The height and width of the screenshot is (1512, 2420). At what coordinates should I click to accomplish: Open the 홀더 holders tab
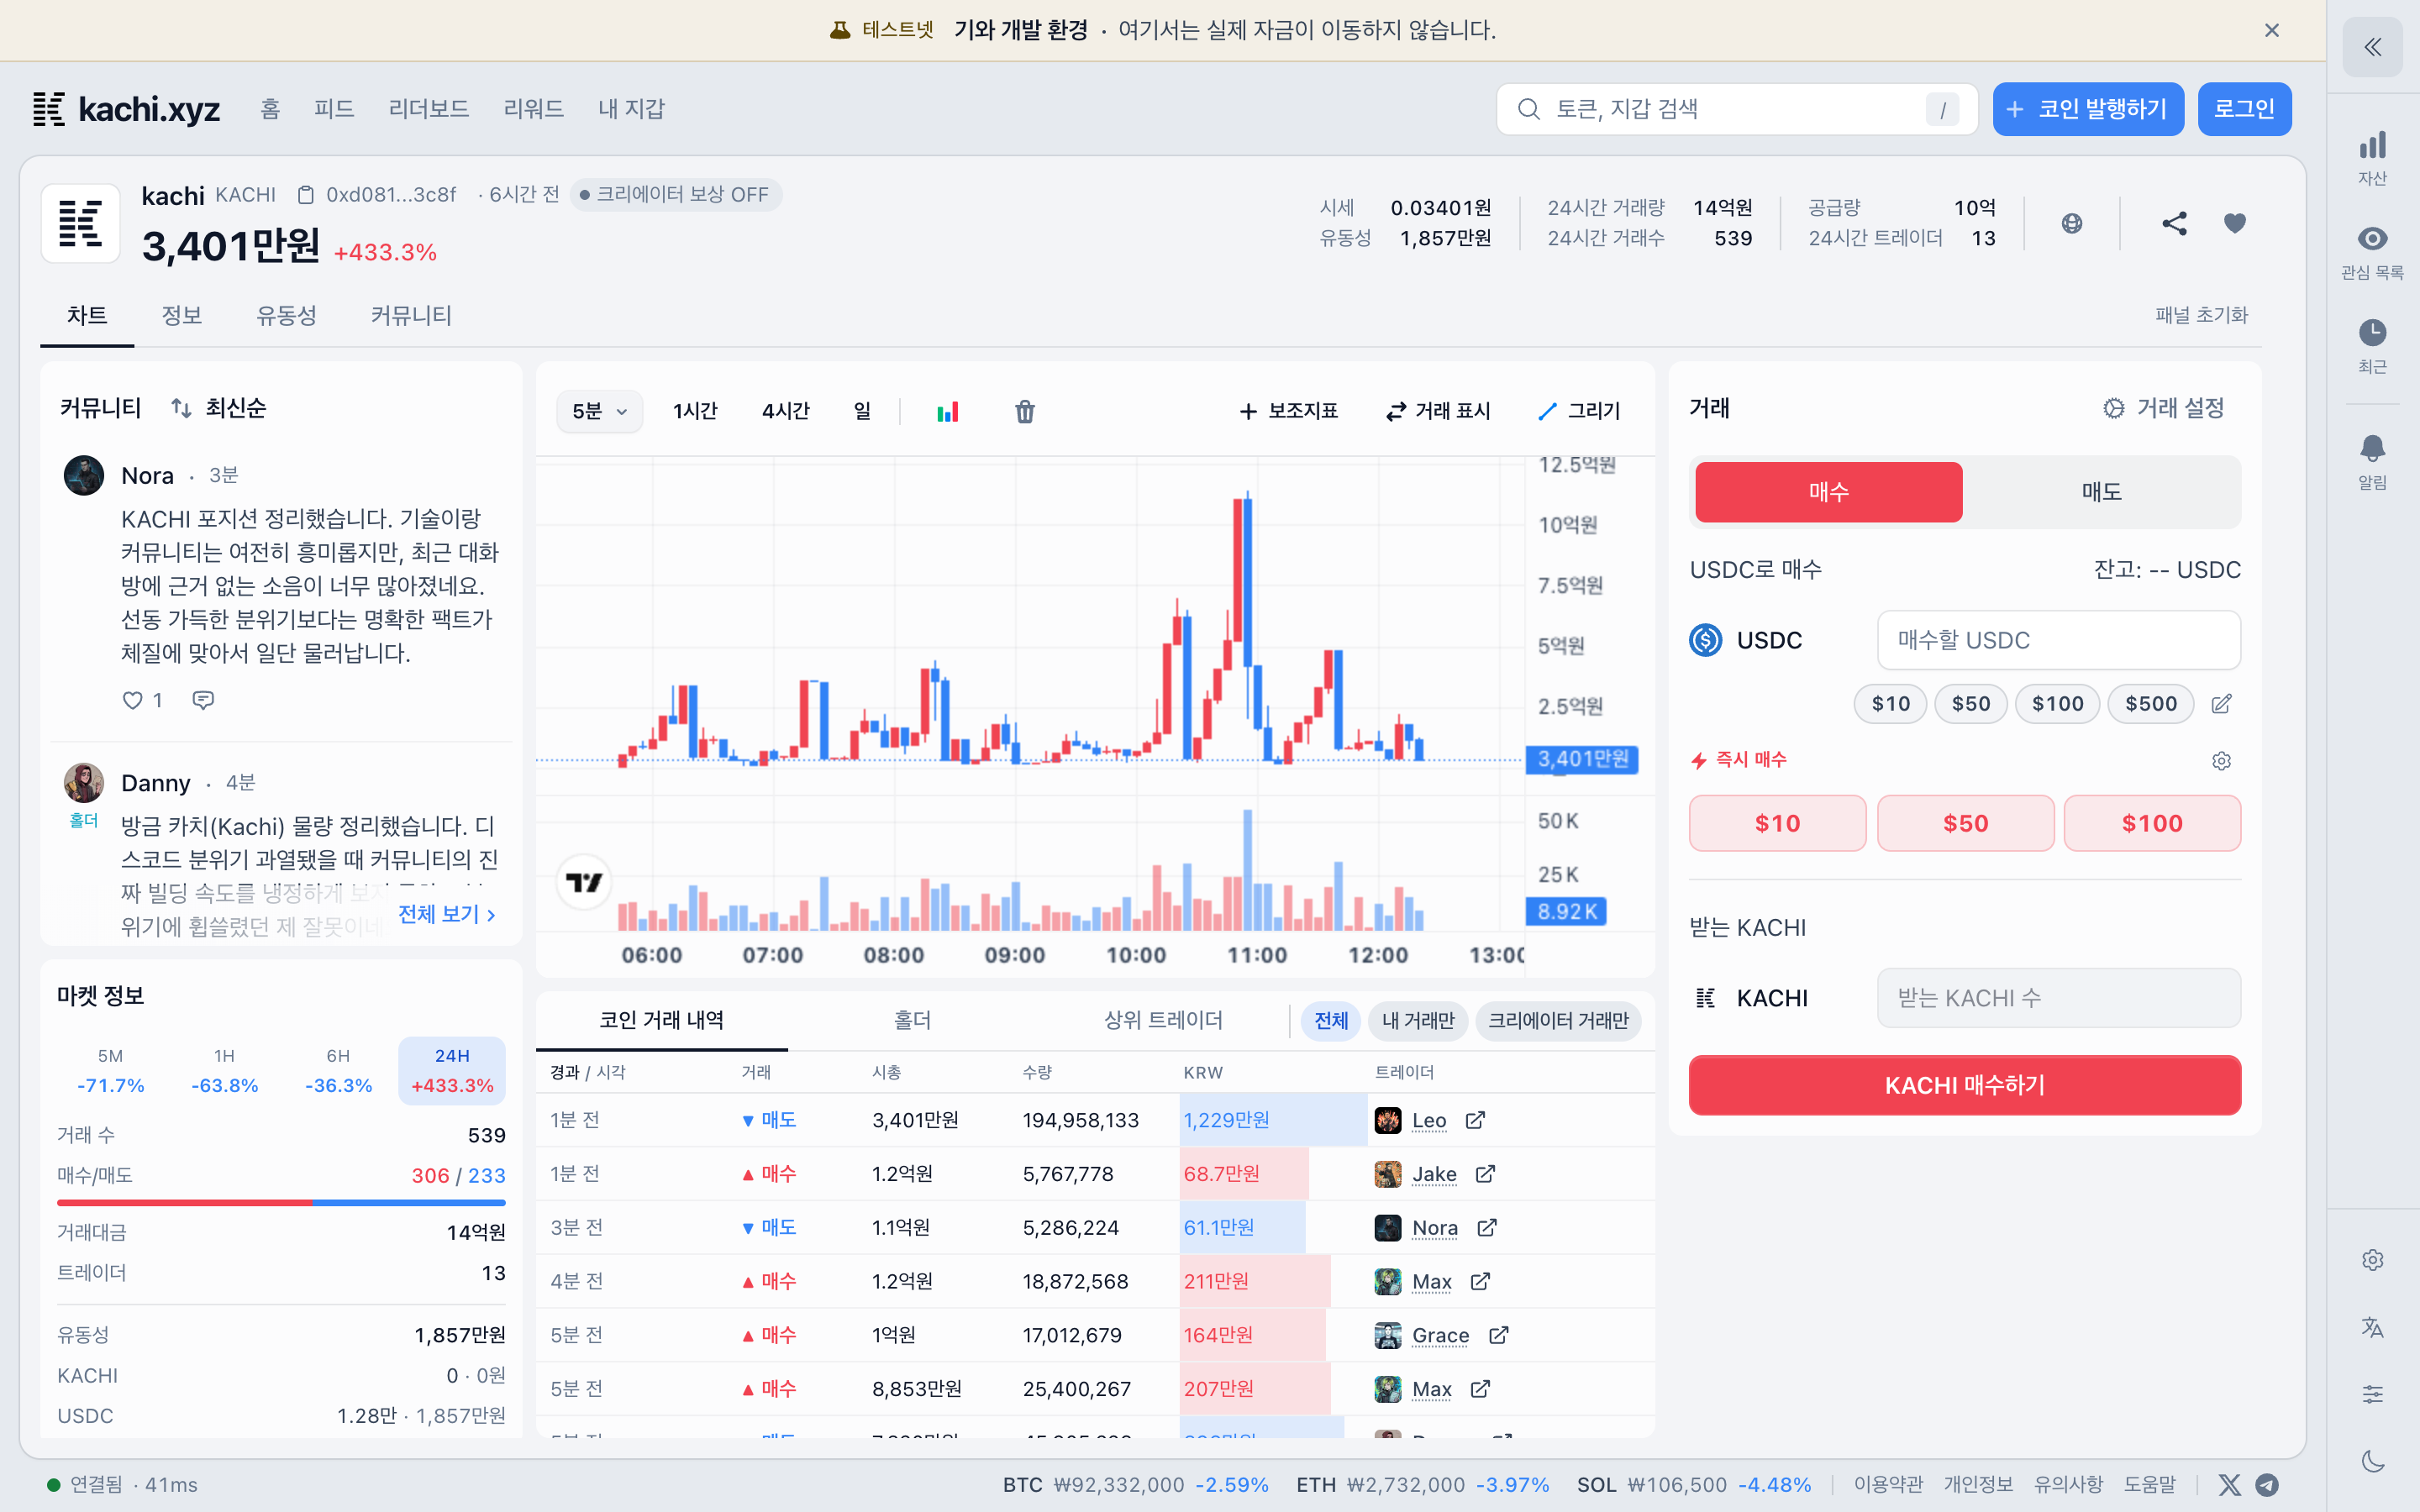(912, 1020)
